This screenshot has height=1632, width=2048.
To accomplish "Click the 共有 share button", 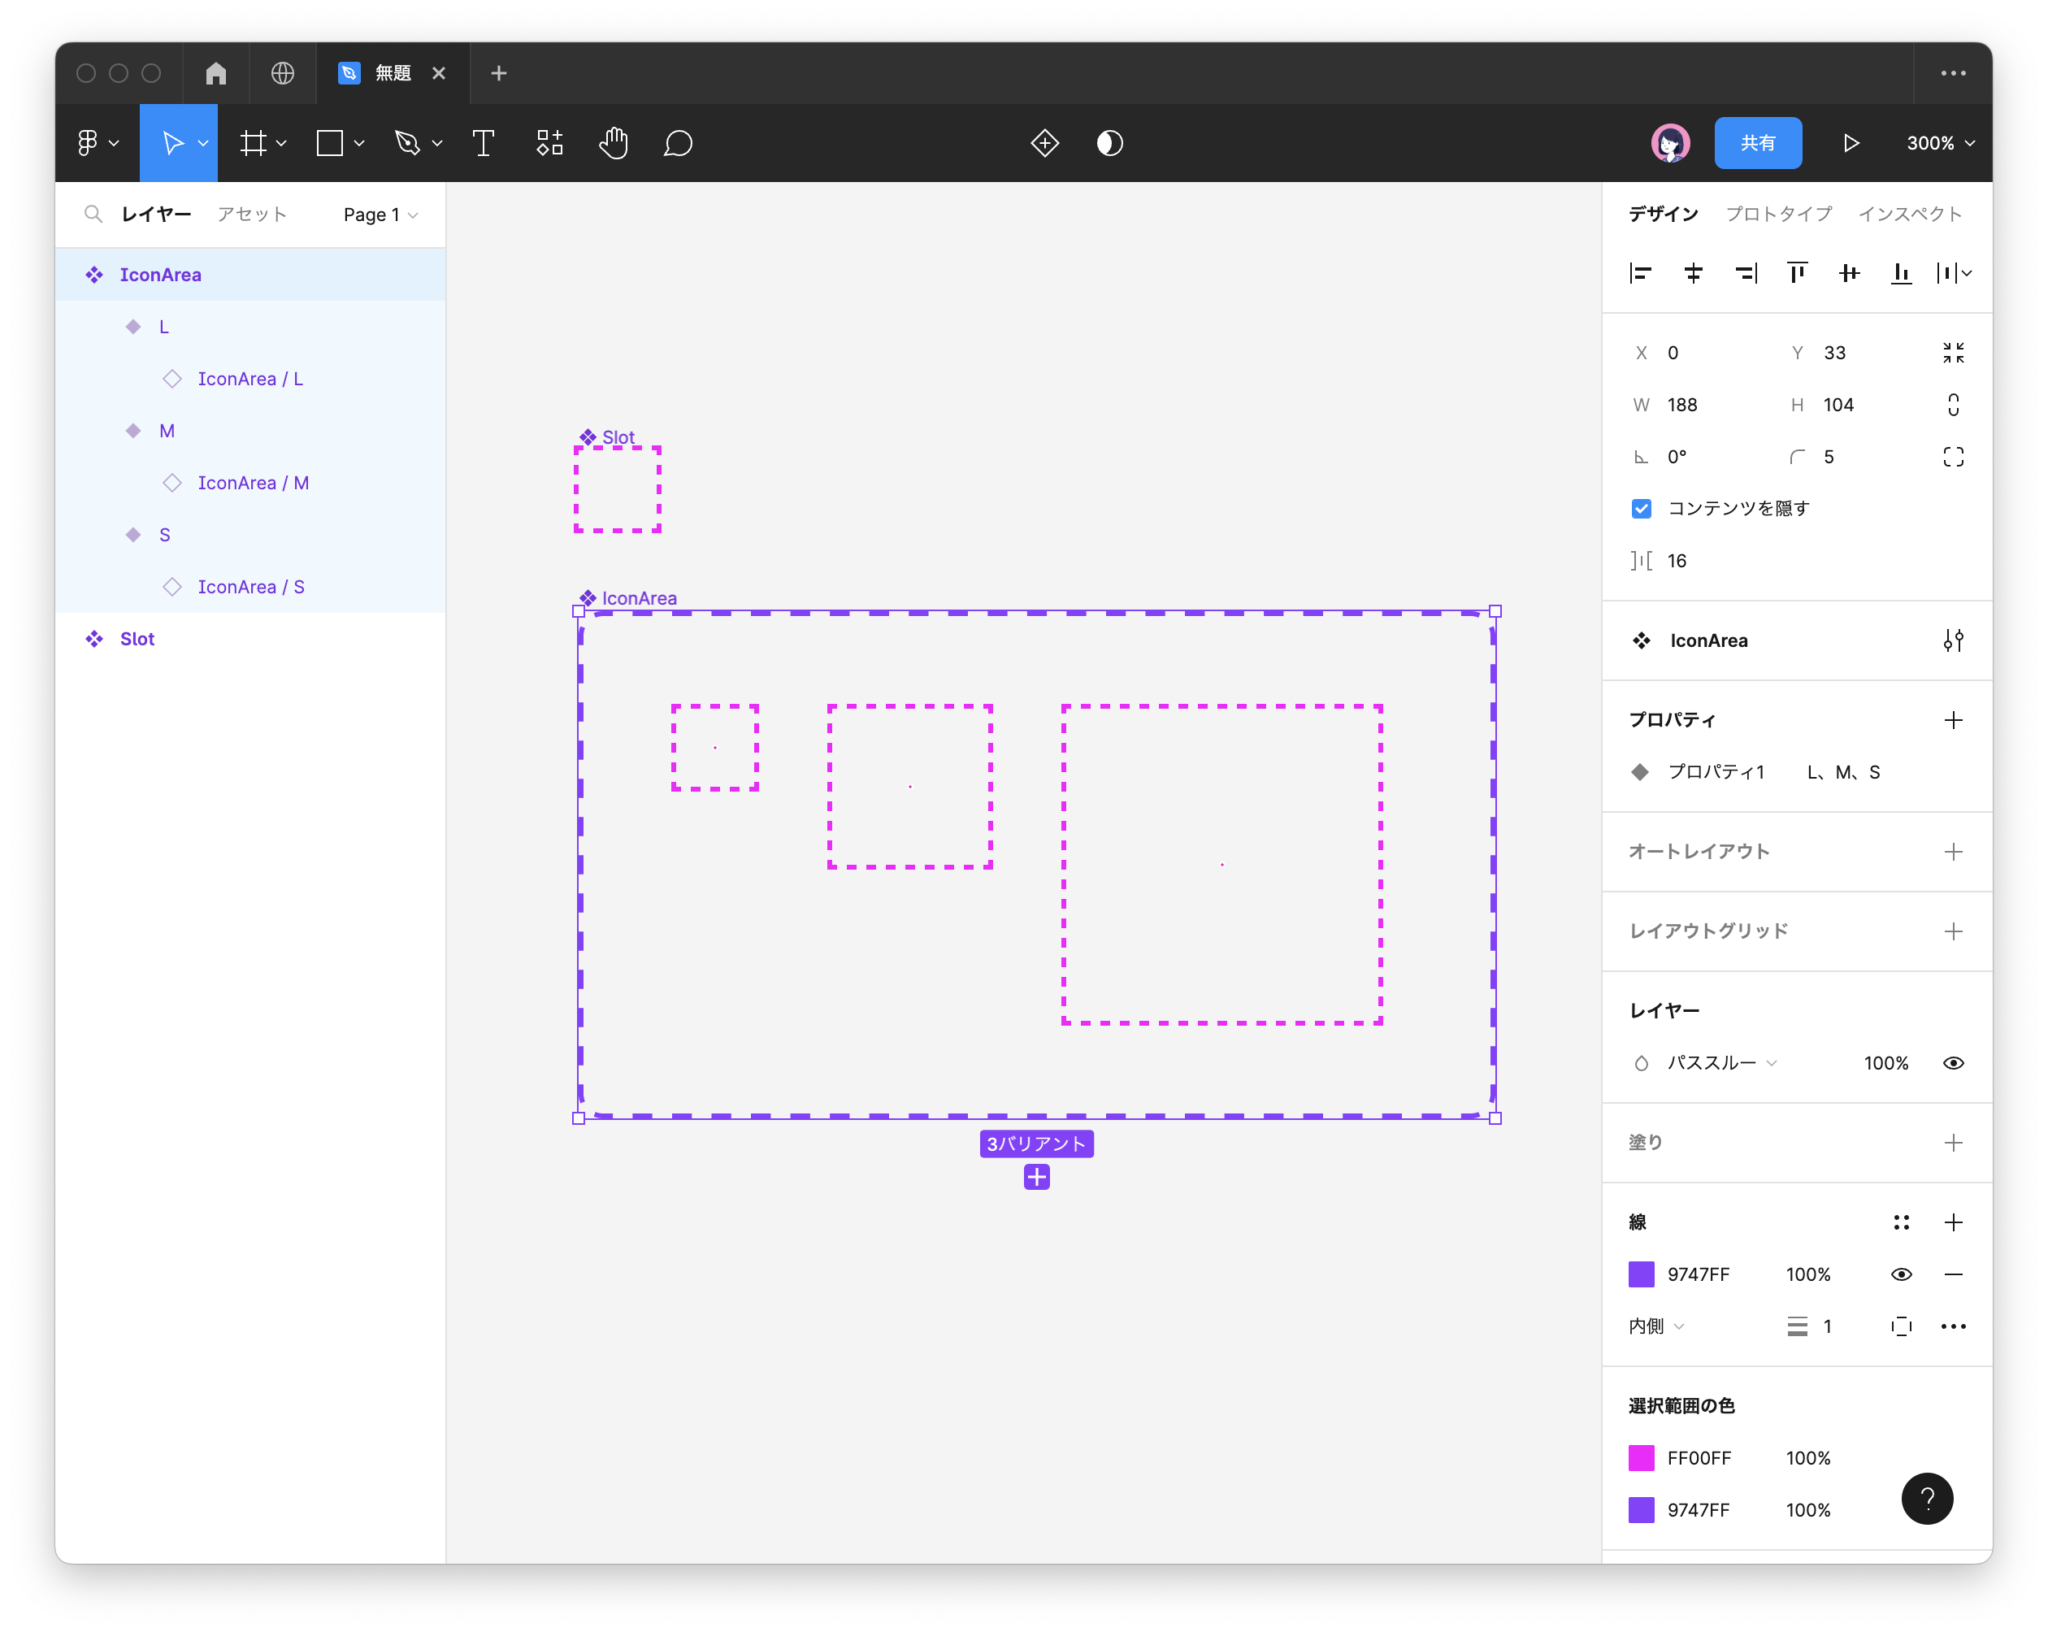I will [1758, 143].
